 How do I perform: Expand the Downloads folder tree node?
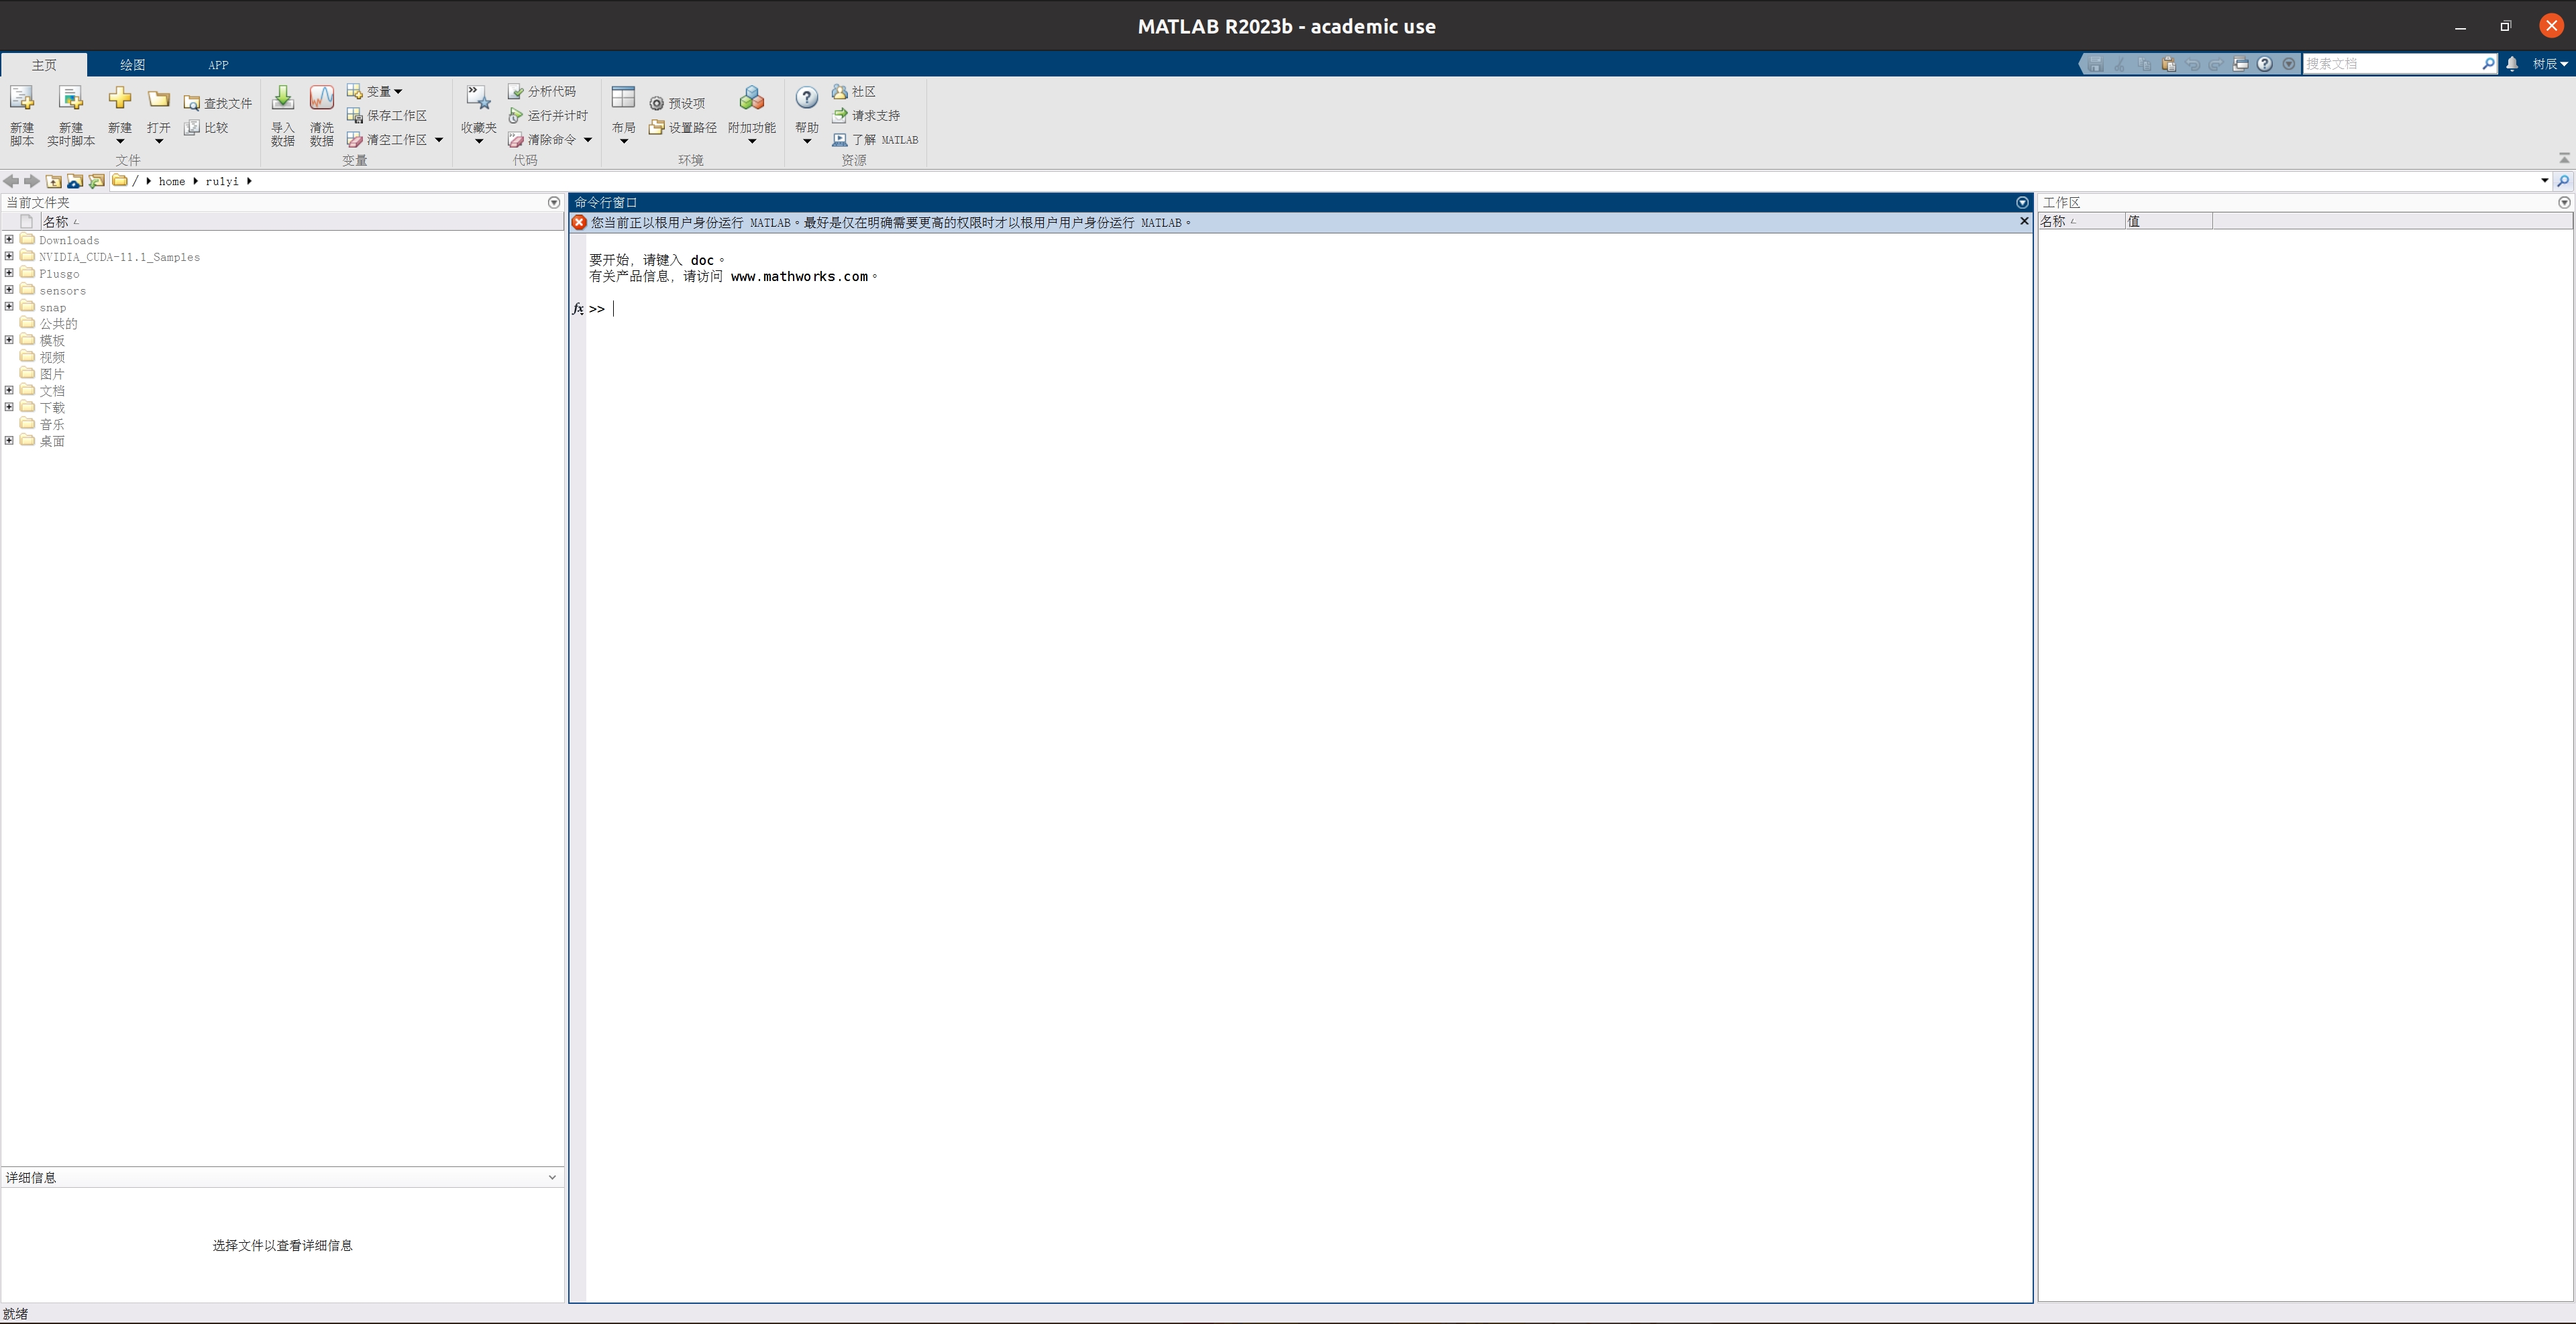click(x=9, y=240)
